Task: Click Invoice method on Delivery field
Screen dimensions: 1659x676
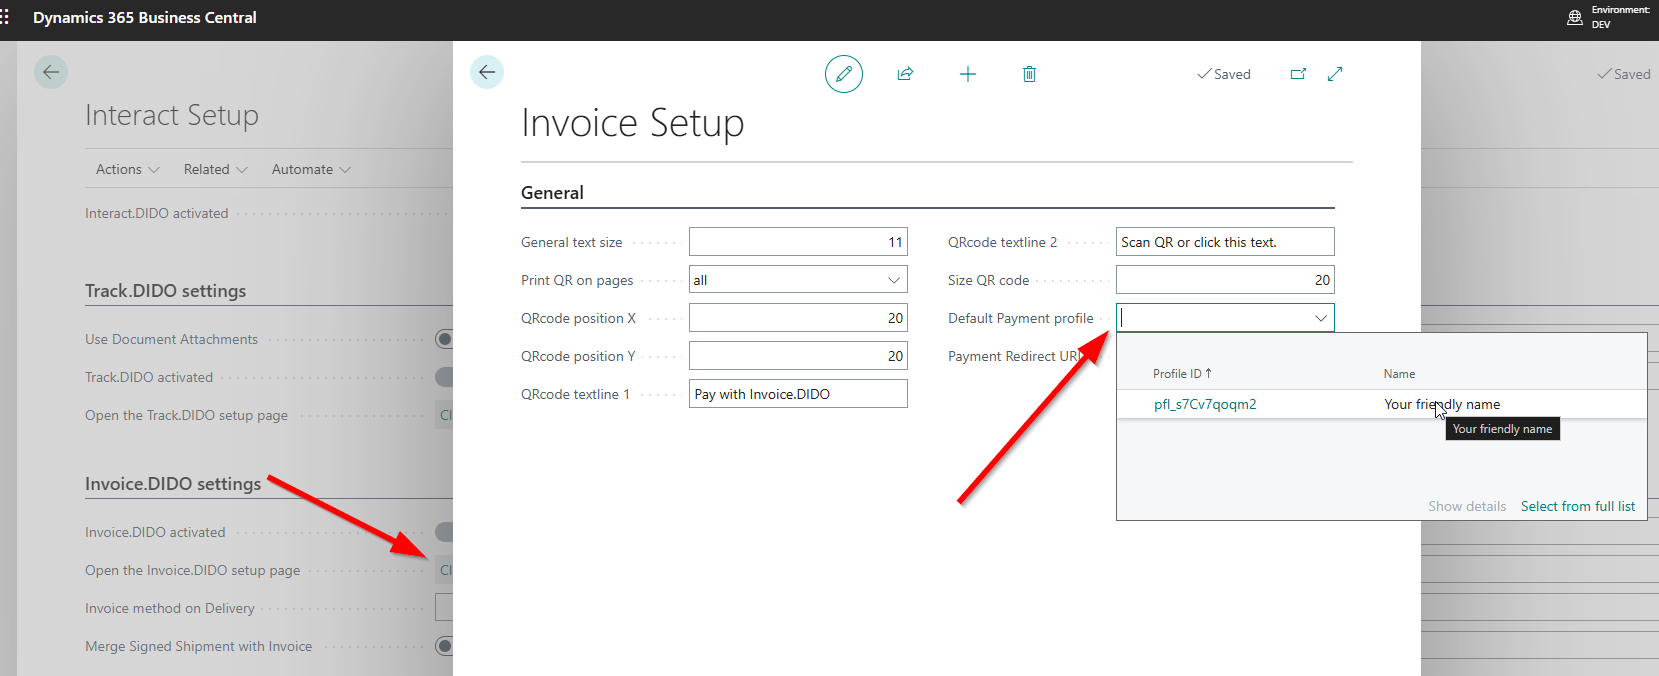Action: coord(444,607)
